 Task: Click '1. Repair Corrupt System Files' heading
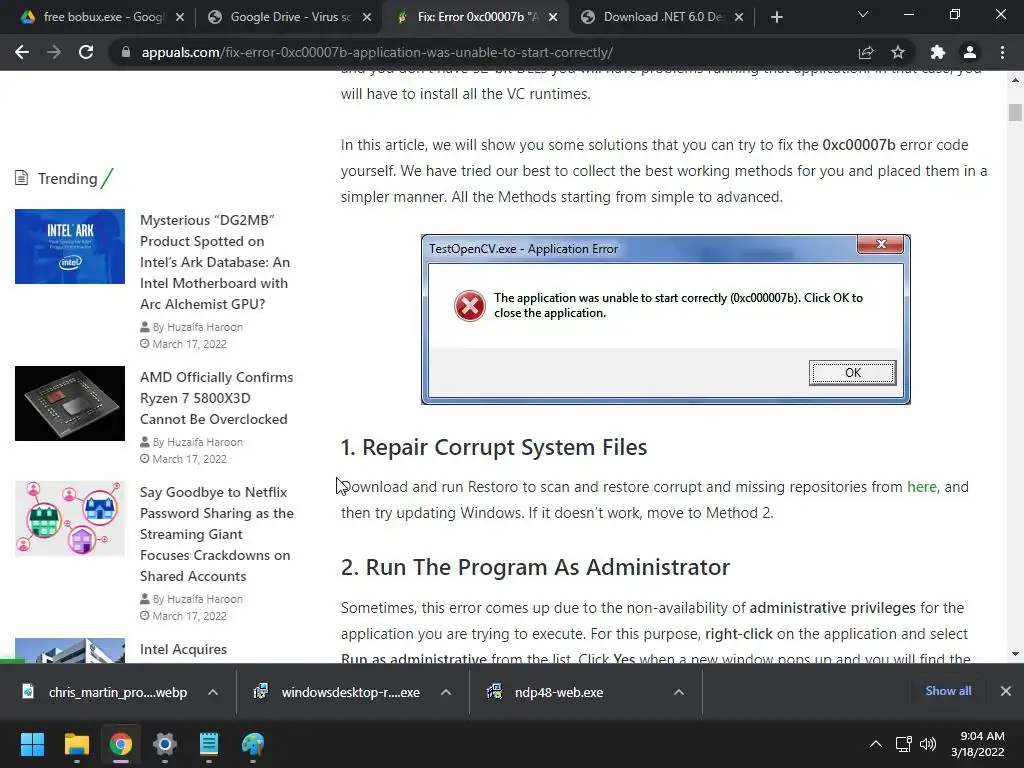pyautogui.click(x=494, y=447)
